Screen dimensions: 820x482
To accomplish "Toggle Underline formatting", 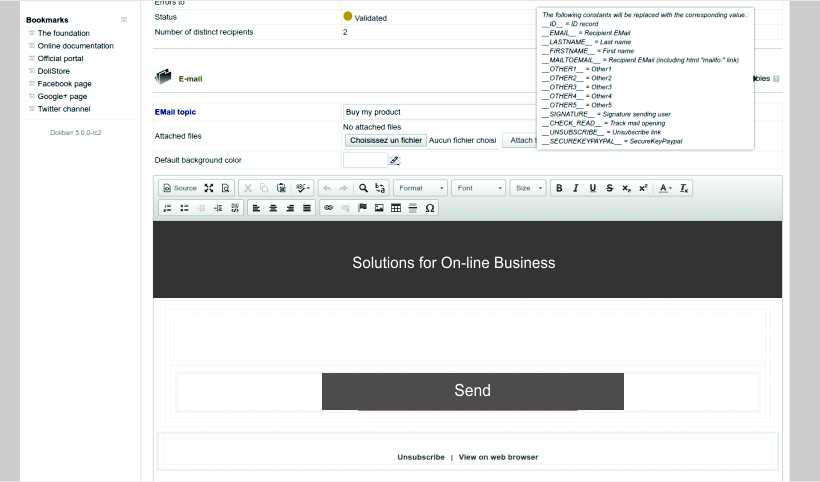I will coord(593,188).
